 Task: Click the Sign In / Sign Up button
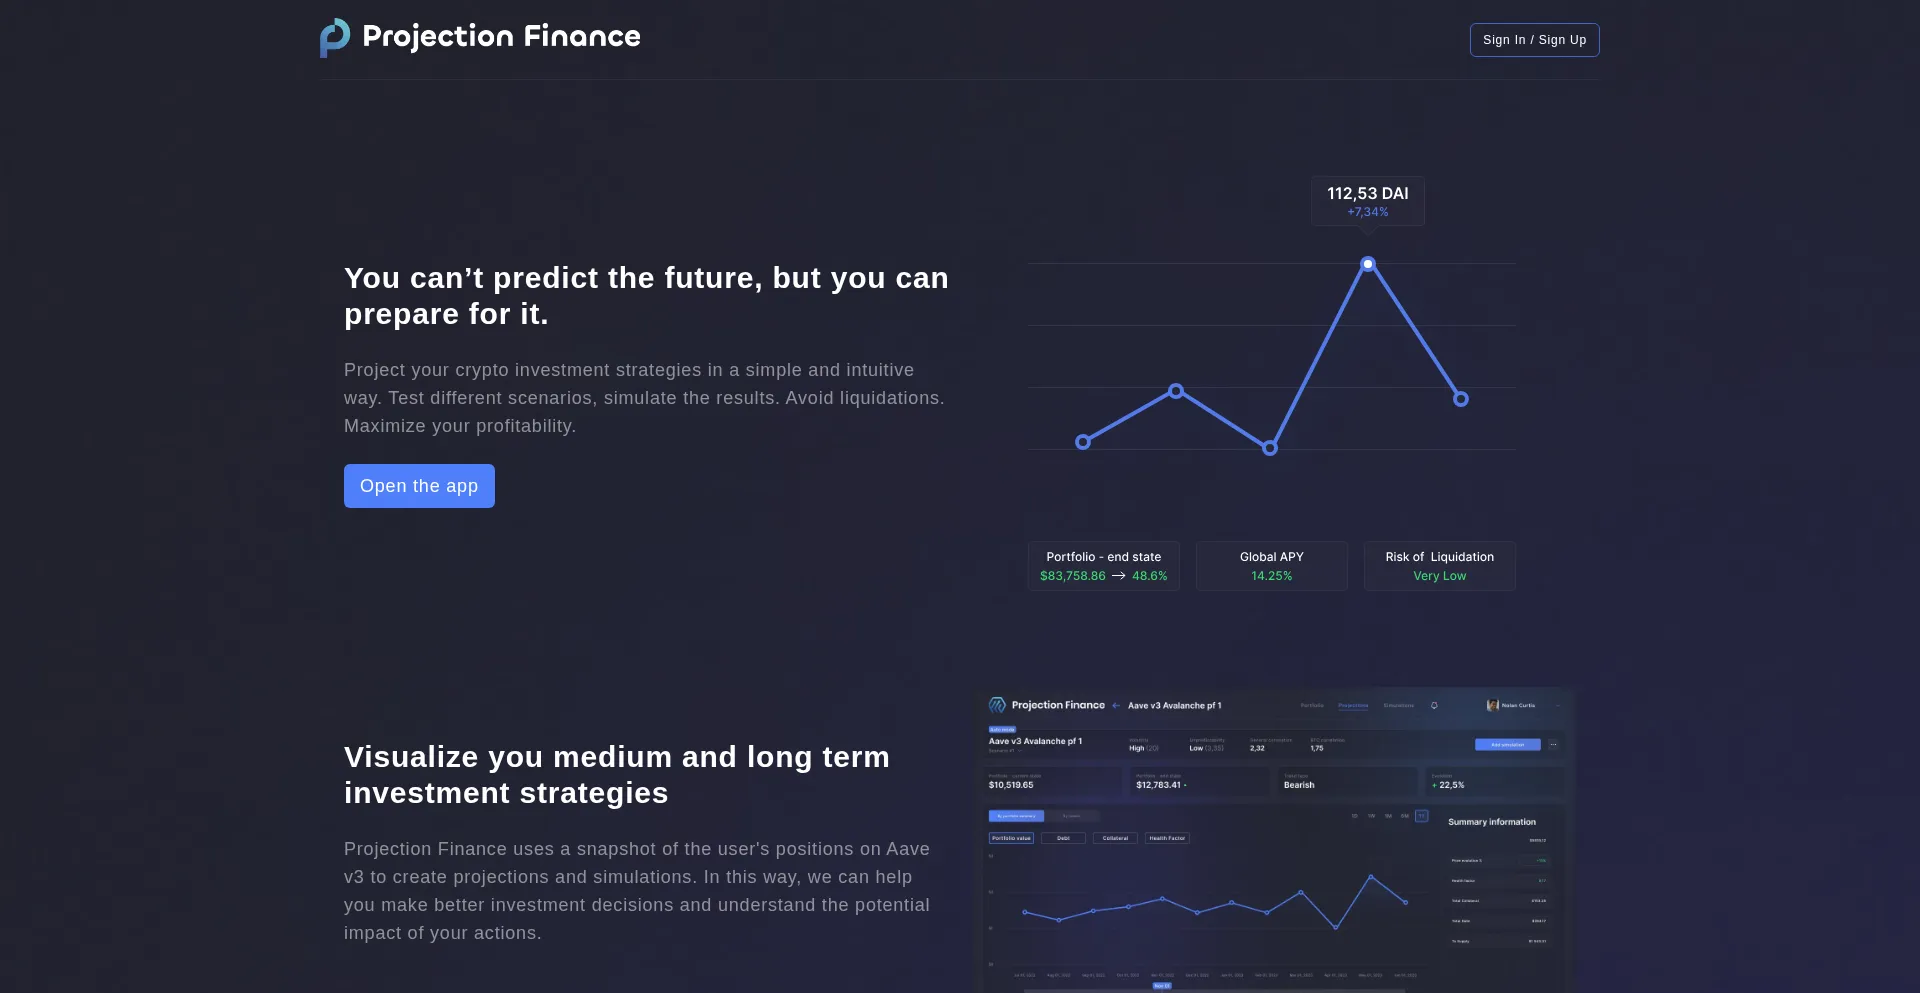(1534, 40)
